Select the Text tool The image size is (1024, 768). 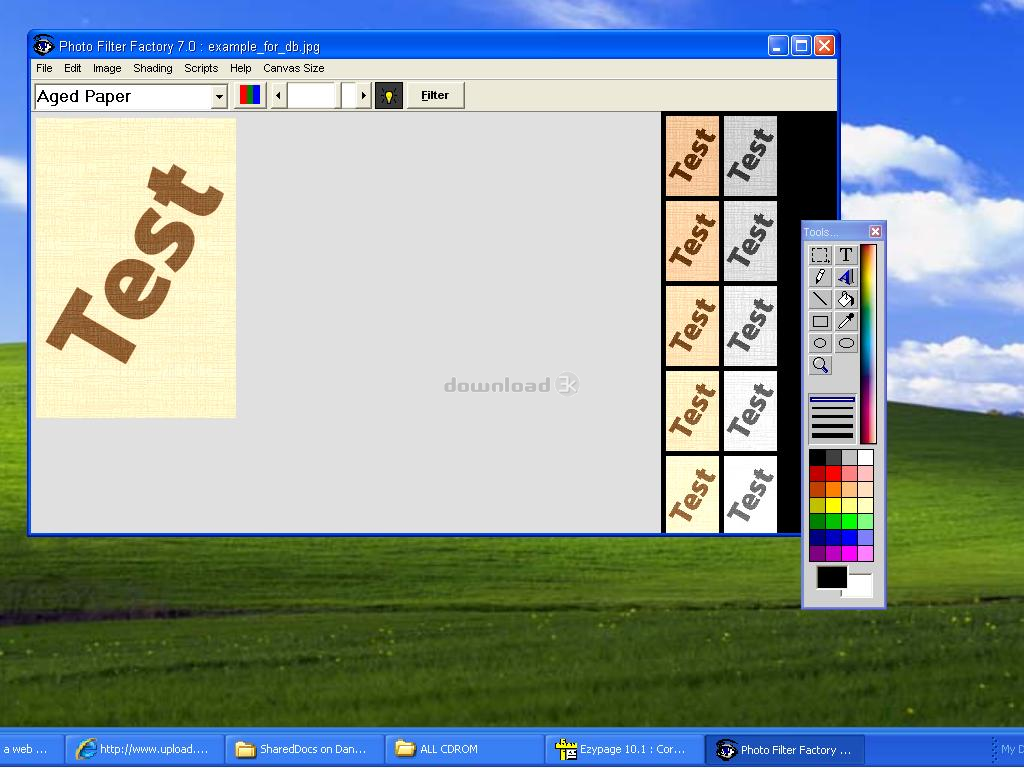[x=846, y=255]
